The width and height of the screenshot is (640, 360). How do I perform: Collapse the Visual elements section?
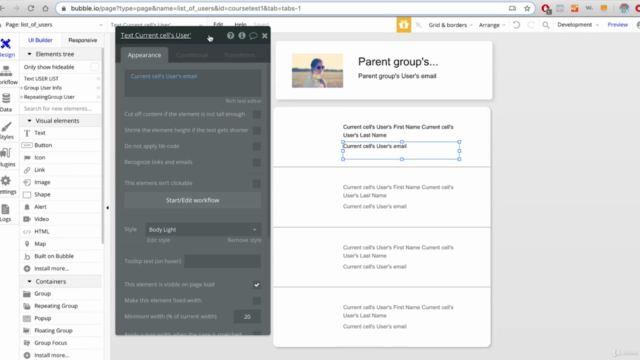click(29, 121)
